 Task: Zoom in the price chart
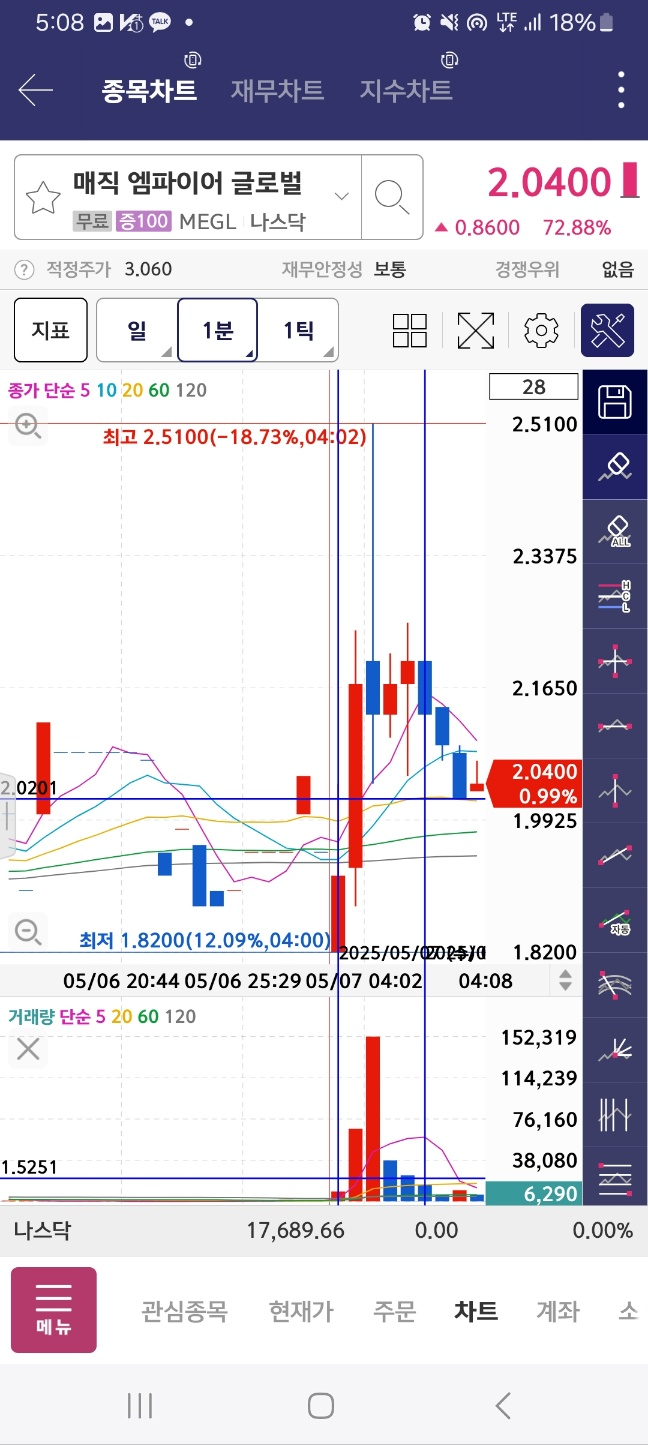pos(28,427)
